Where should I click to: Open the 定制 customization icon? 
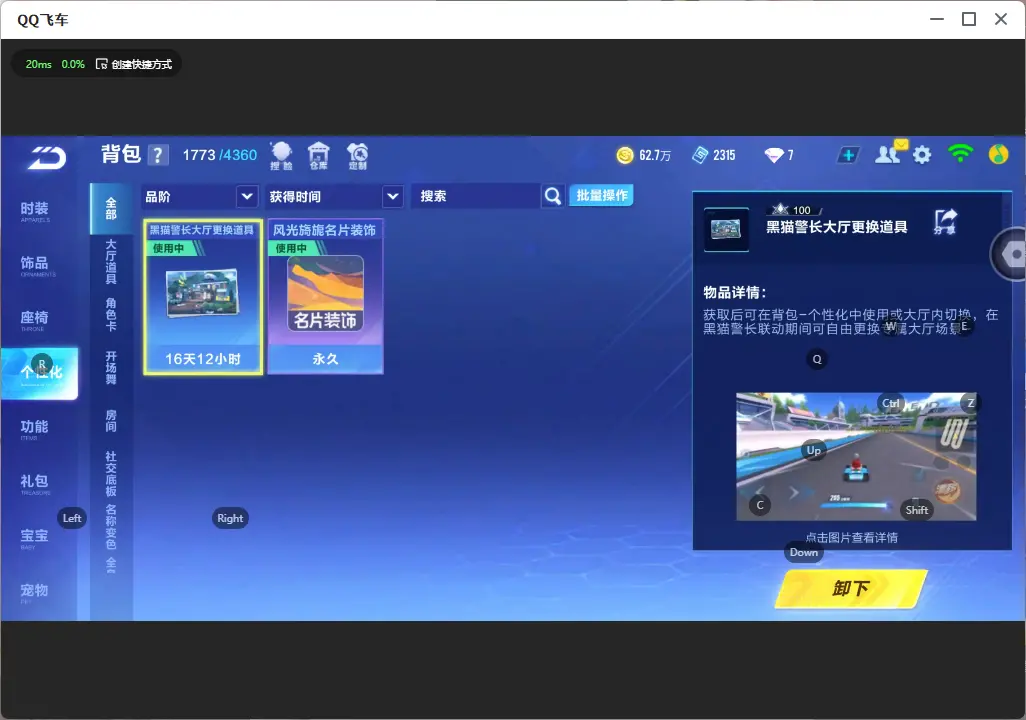coord(357,156)
